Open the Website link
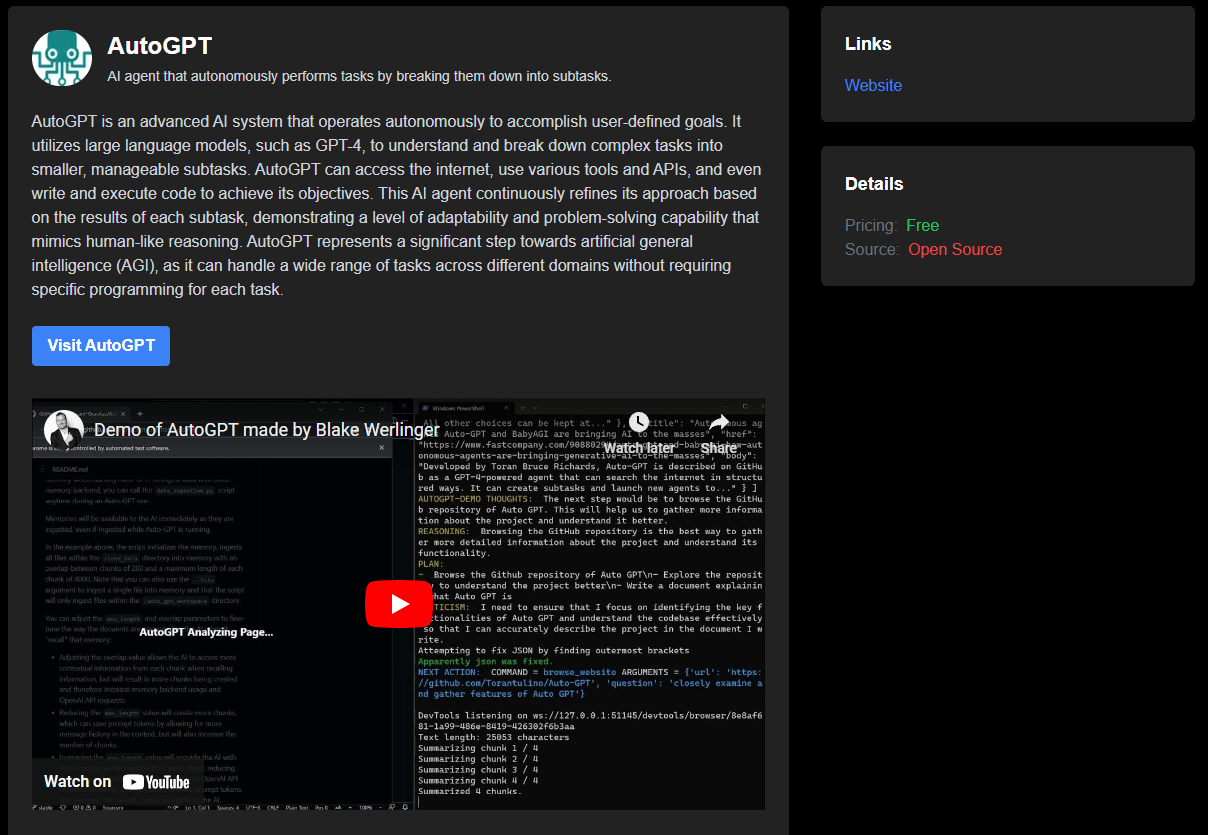Viewport: 1208px width, 835px height. tap(873, 85)
